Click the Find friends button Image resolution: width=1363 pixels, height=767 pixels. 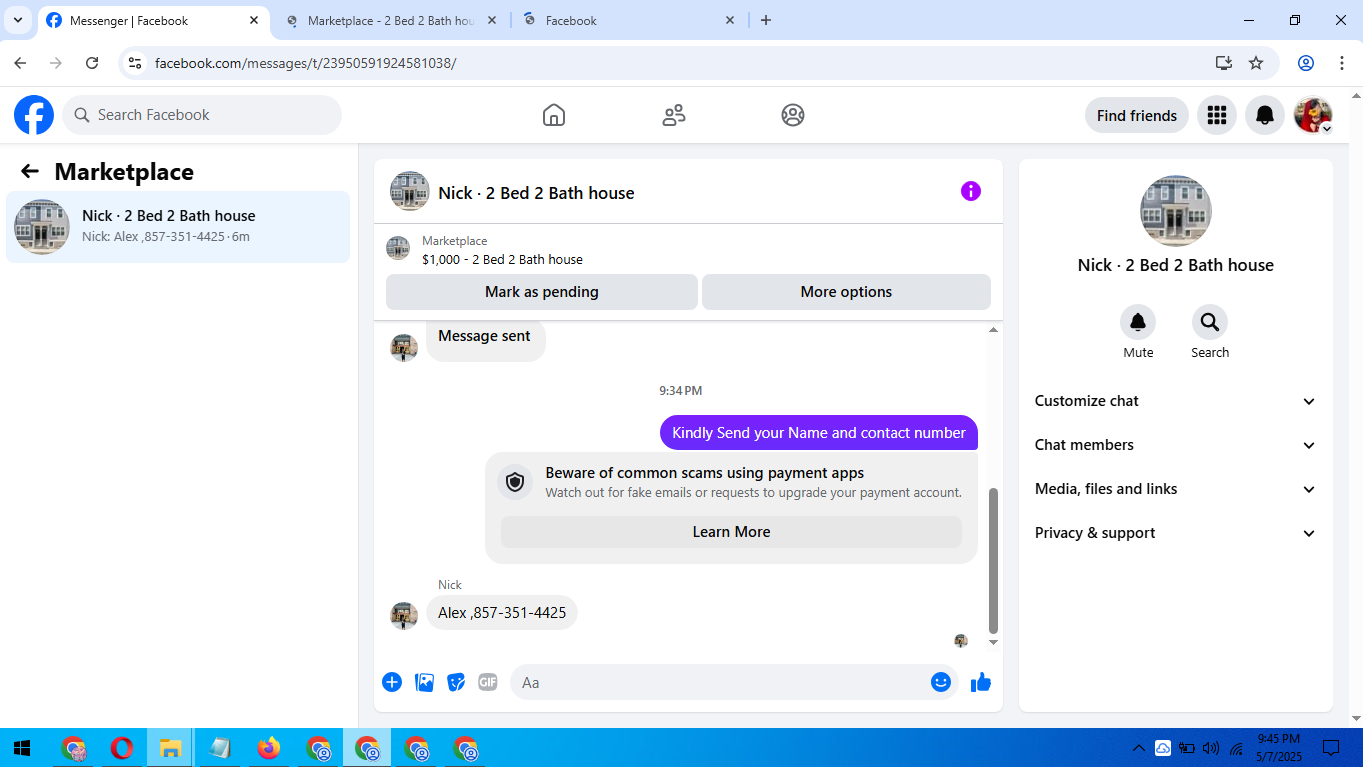coord(1137,115)
